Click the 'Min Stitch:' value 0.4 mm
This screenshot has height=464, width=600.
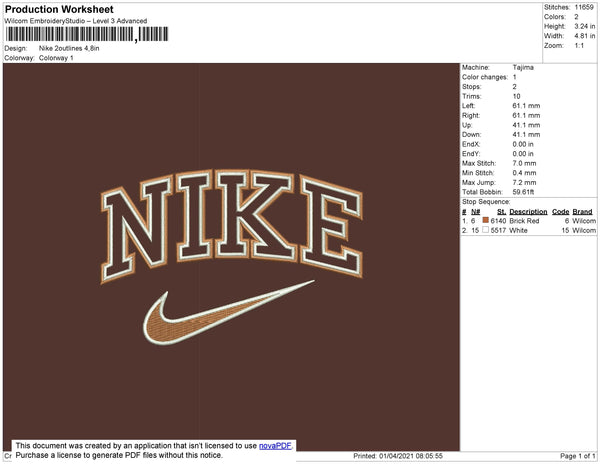click(x=524, y=173)
